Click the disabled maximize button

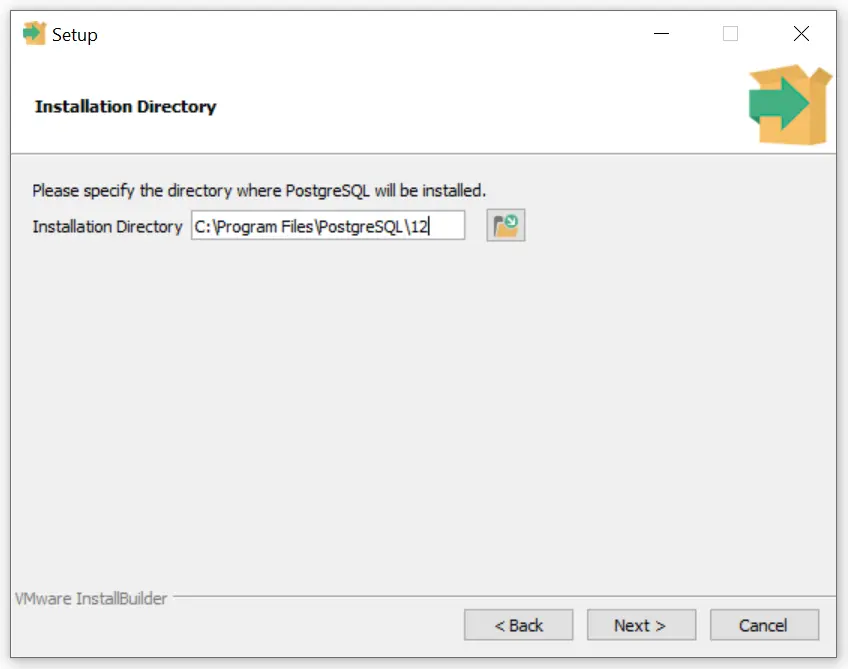(730, 34)
